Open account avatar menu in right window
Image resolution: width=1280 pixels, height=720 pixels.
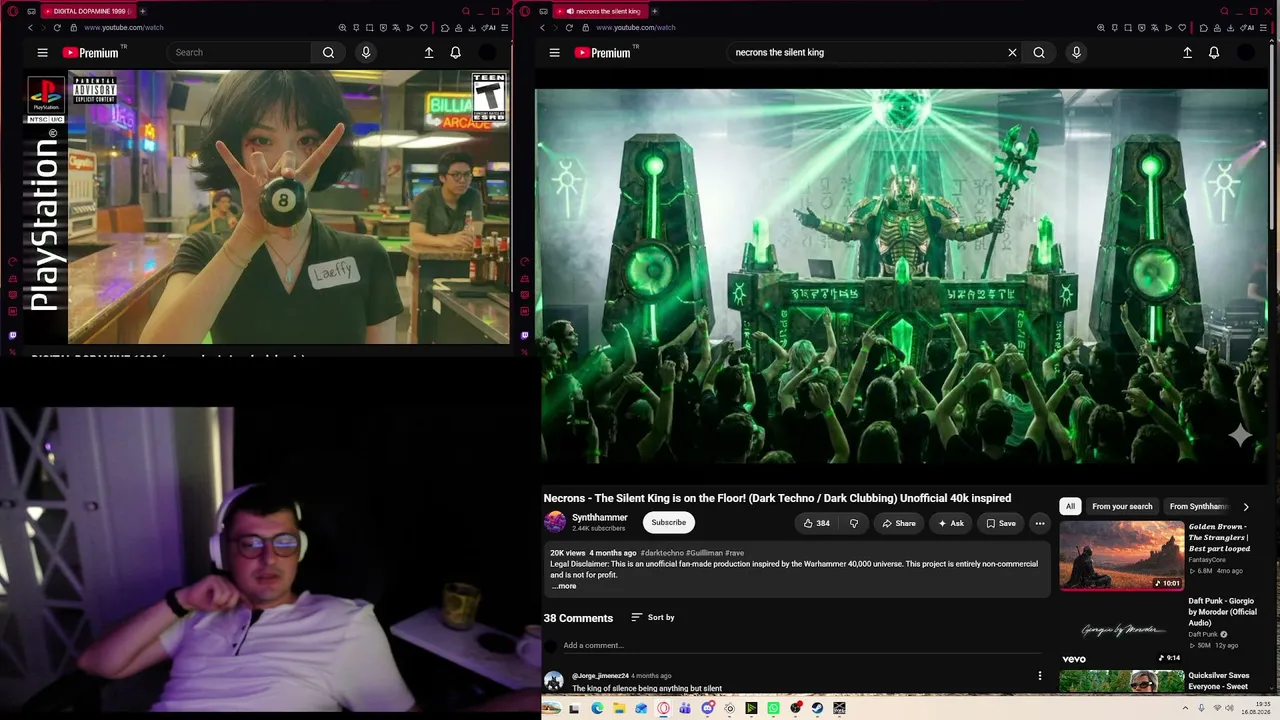(x=1246, y=53)
